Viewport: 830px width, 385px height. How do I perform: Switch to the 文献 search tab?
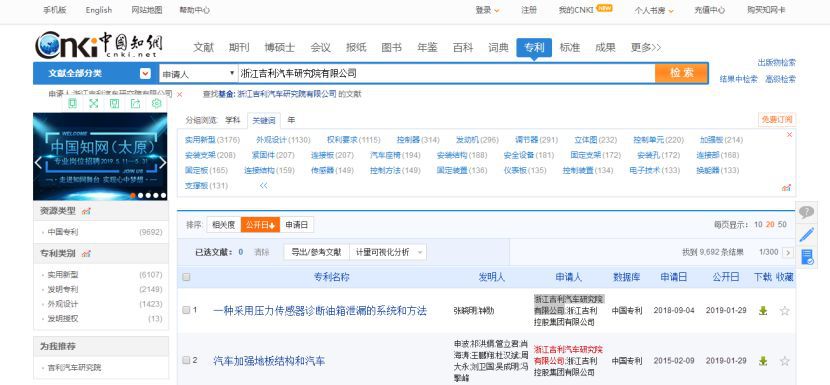point(203,48)
